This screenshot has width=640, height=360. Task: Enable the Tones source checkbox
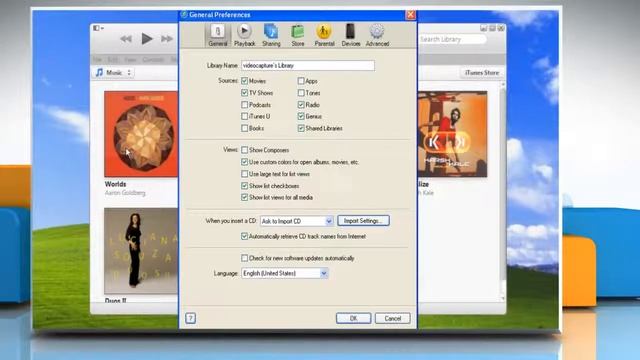(x=301, y=93)
